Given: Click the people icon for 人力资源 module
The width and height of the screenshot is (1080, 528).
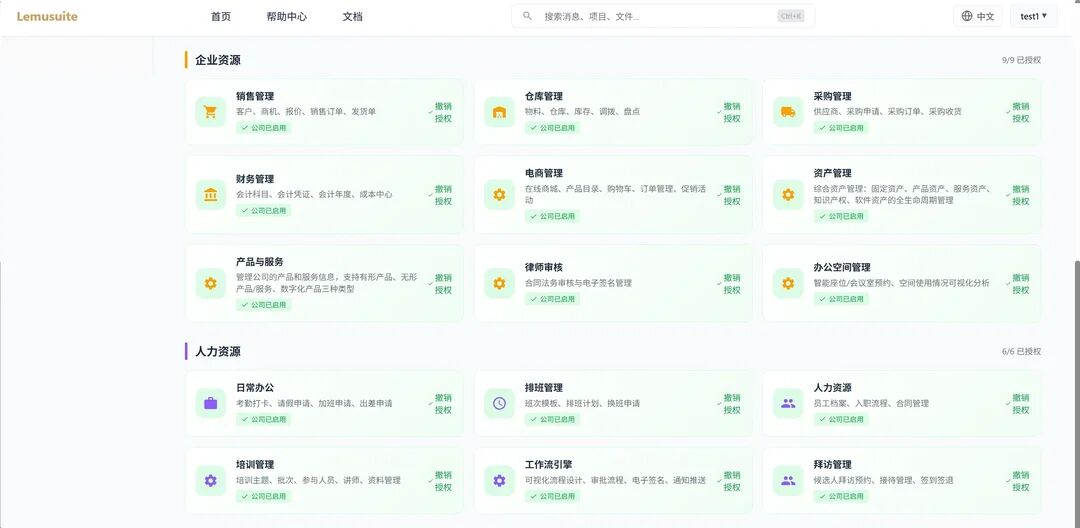Looking at the screenshot, I should [x=788, y=403].
